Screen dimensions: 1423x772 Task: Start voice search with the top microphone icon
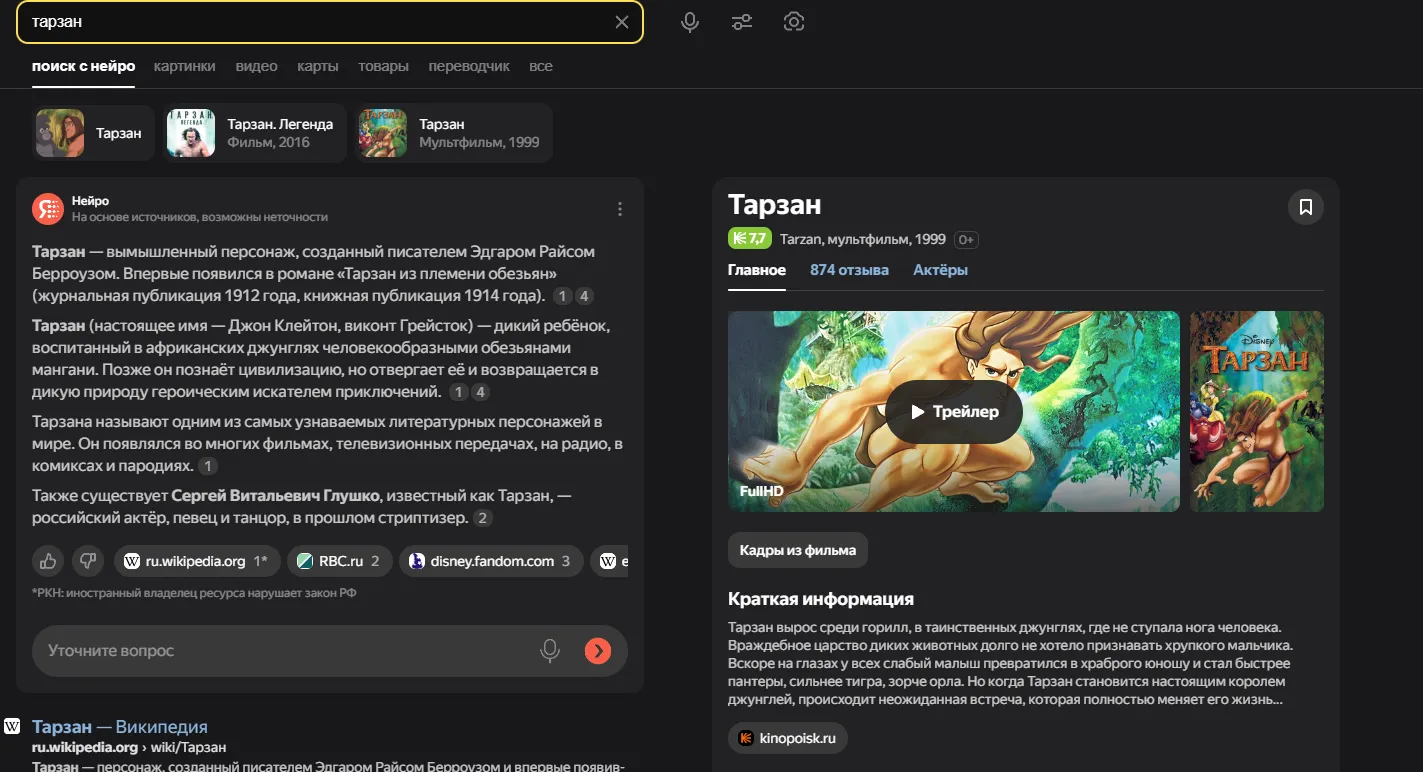click(690, 22)
